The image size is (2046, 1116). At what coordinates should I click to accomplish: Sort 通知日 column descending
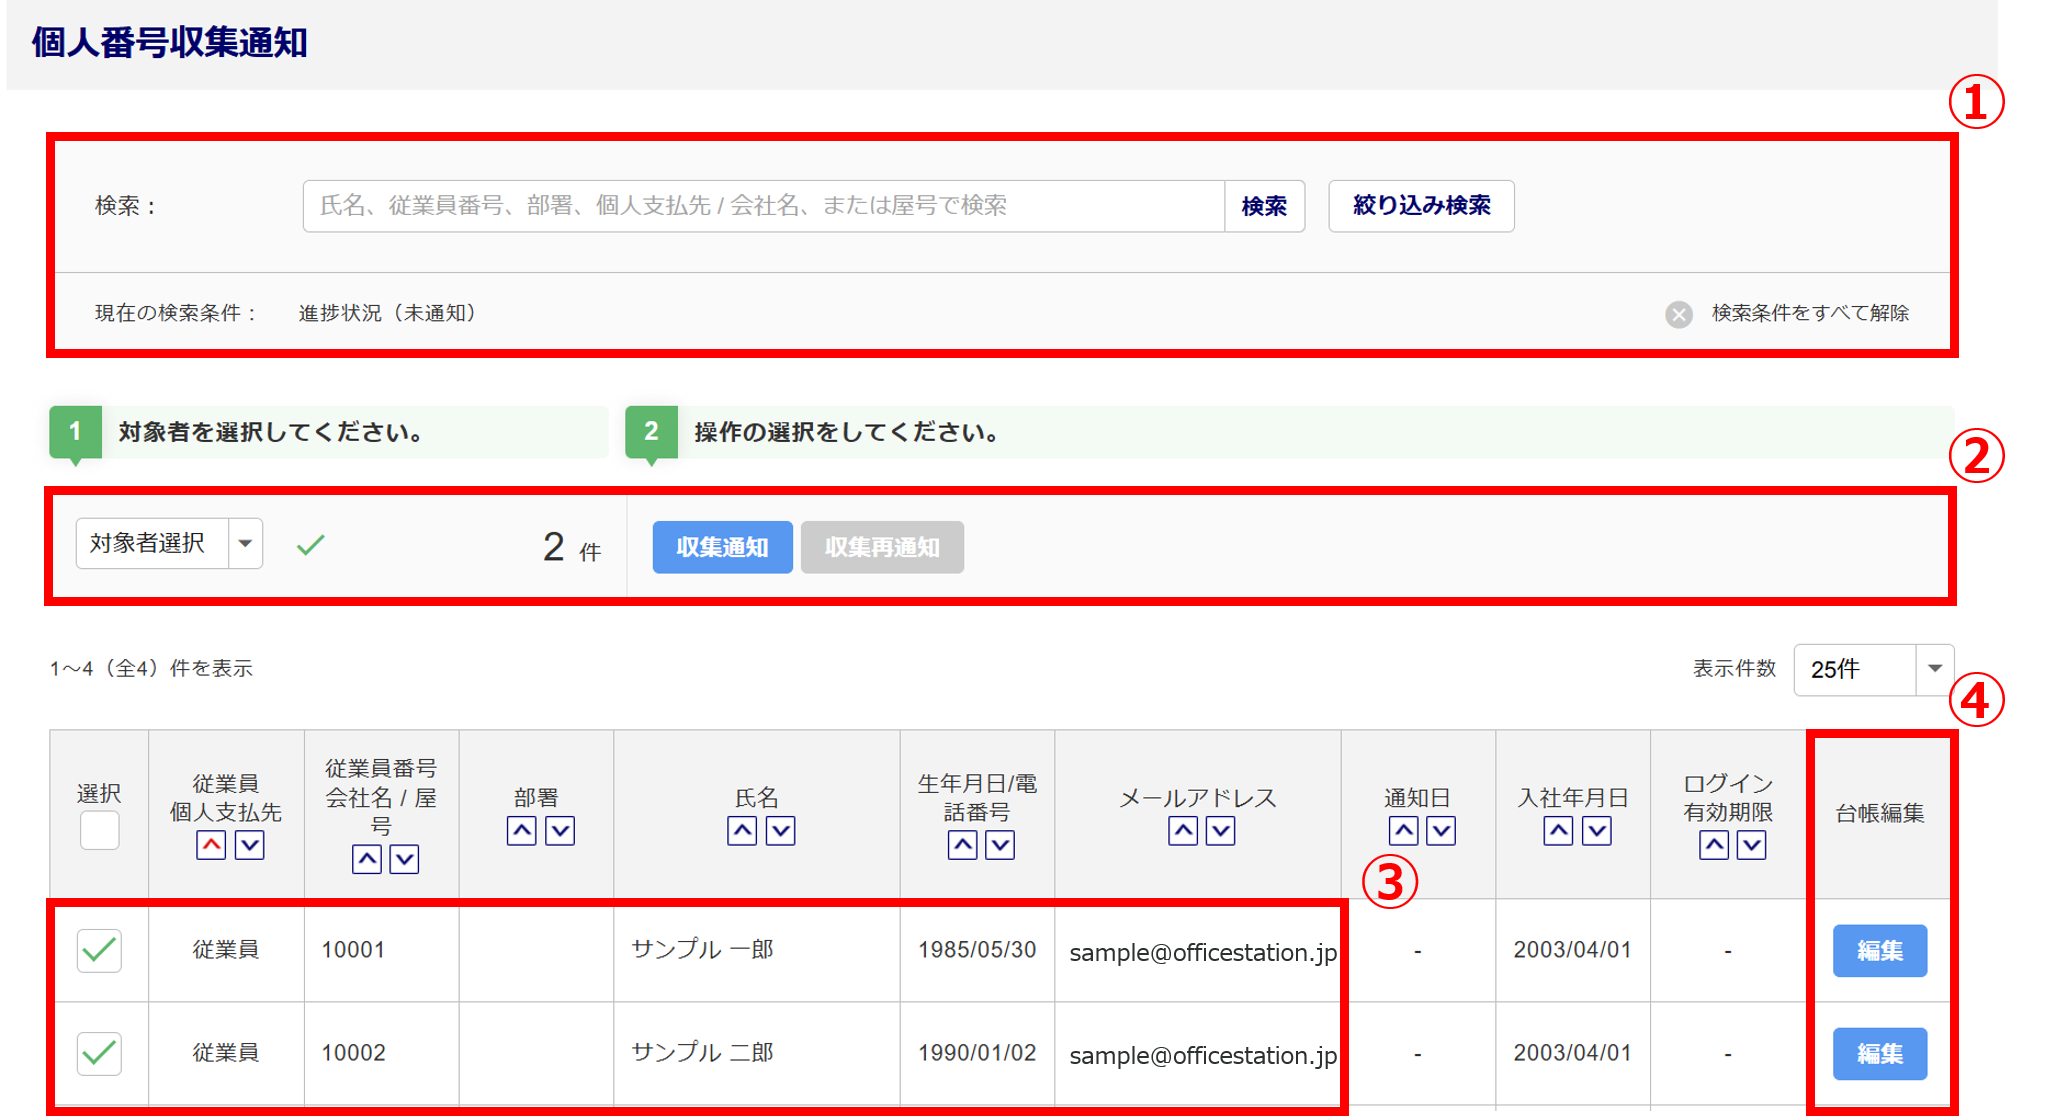pyautogui.click(x=1440, y=830)
